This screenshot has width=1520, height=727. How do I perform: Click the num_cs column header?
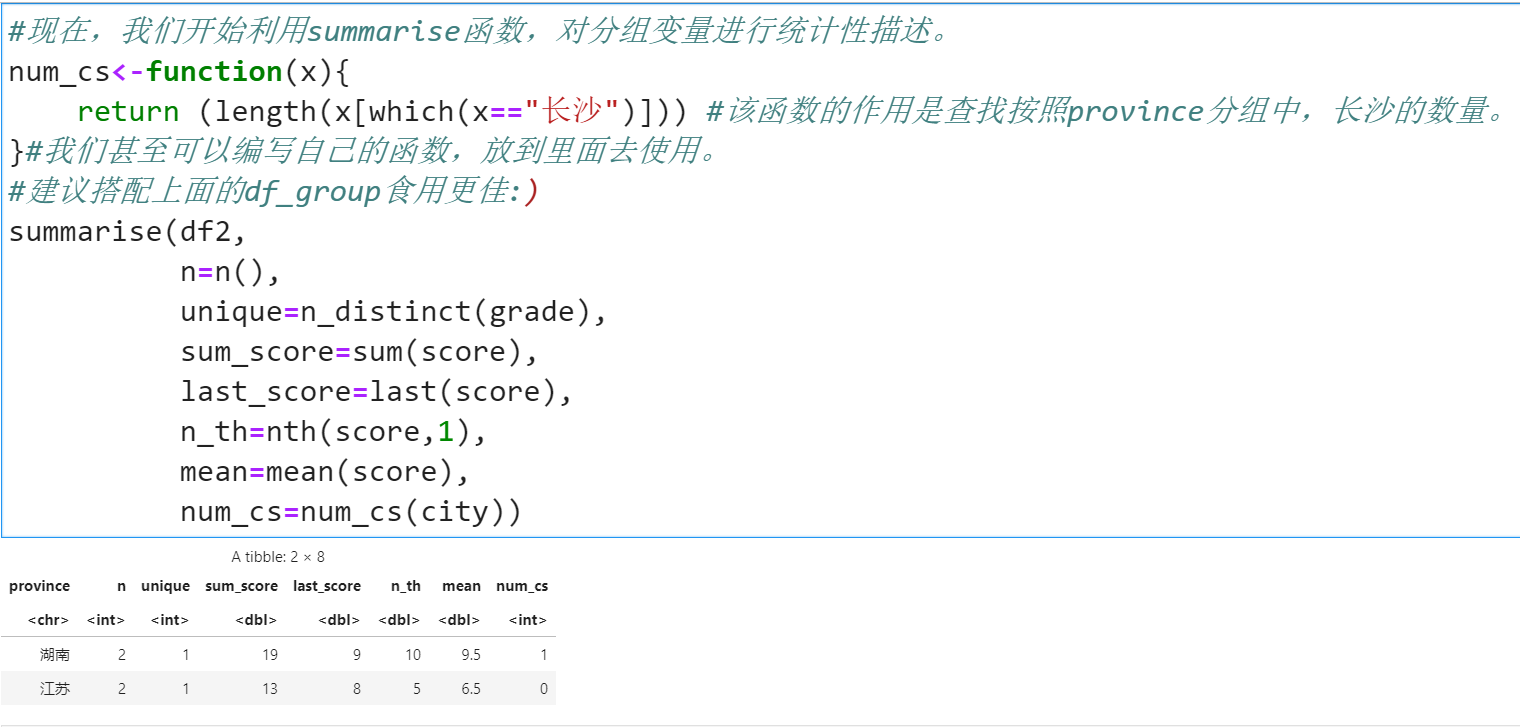[x=521, y=586]
